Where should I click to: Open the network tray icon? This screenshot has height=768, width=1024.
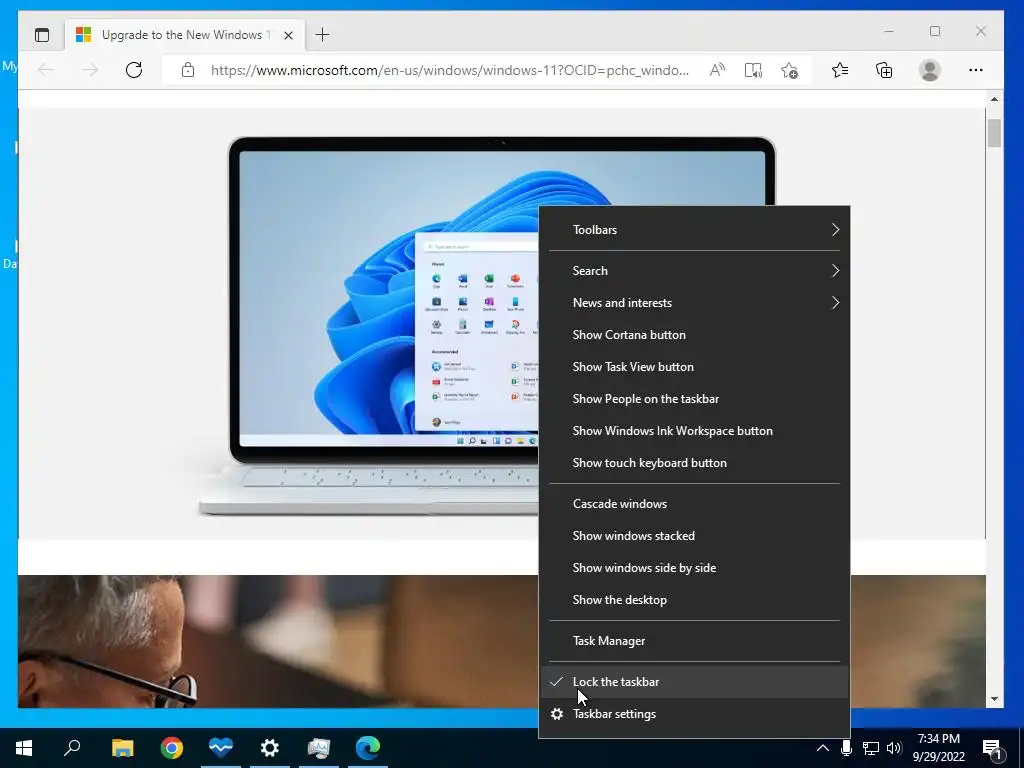(871, 748)
